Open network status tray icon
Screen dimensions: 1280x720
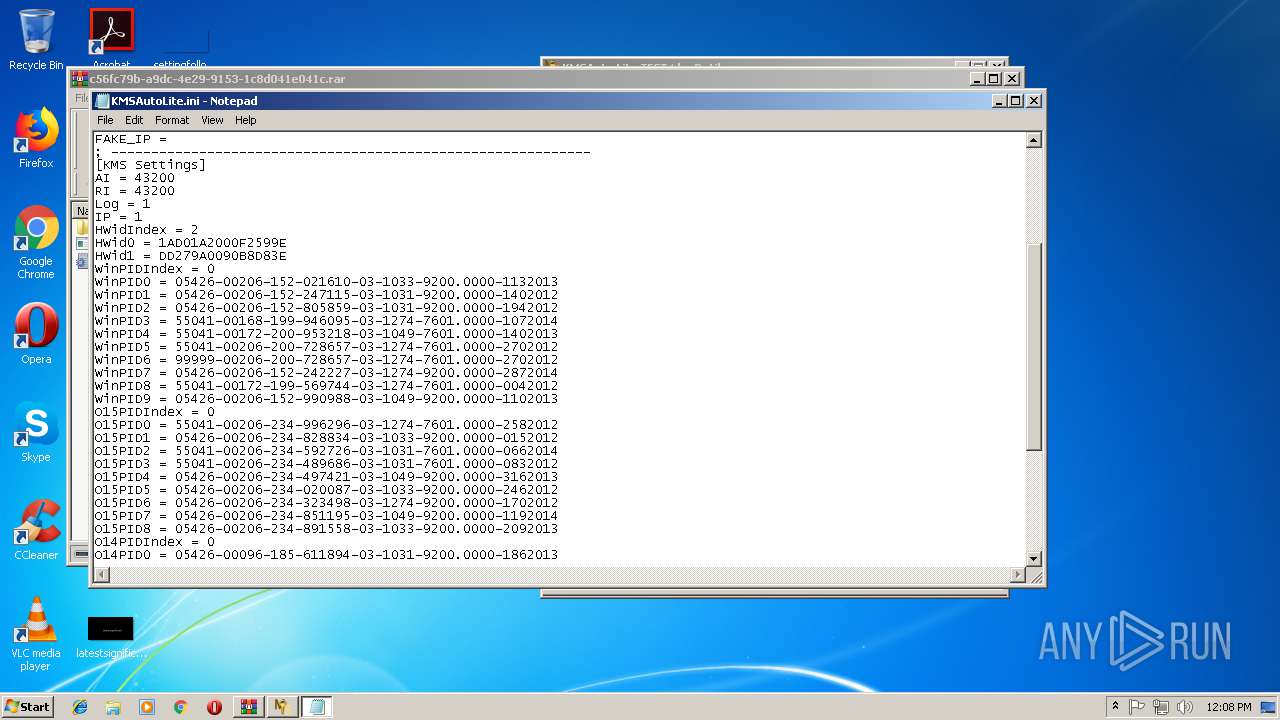tap(1161, 707)
